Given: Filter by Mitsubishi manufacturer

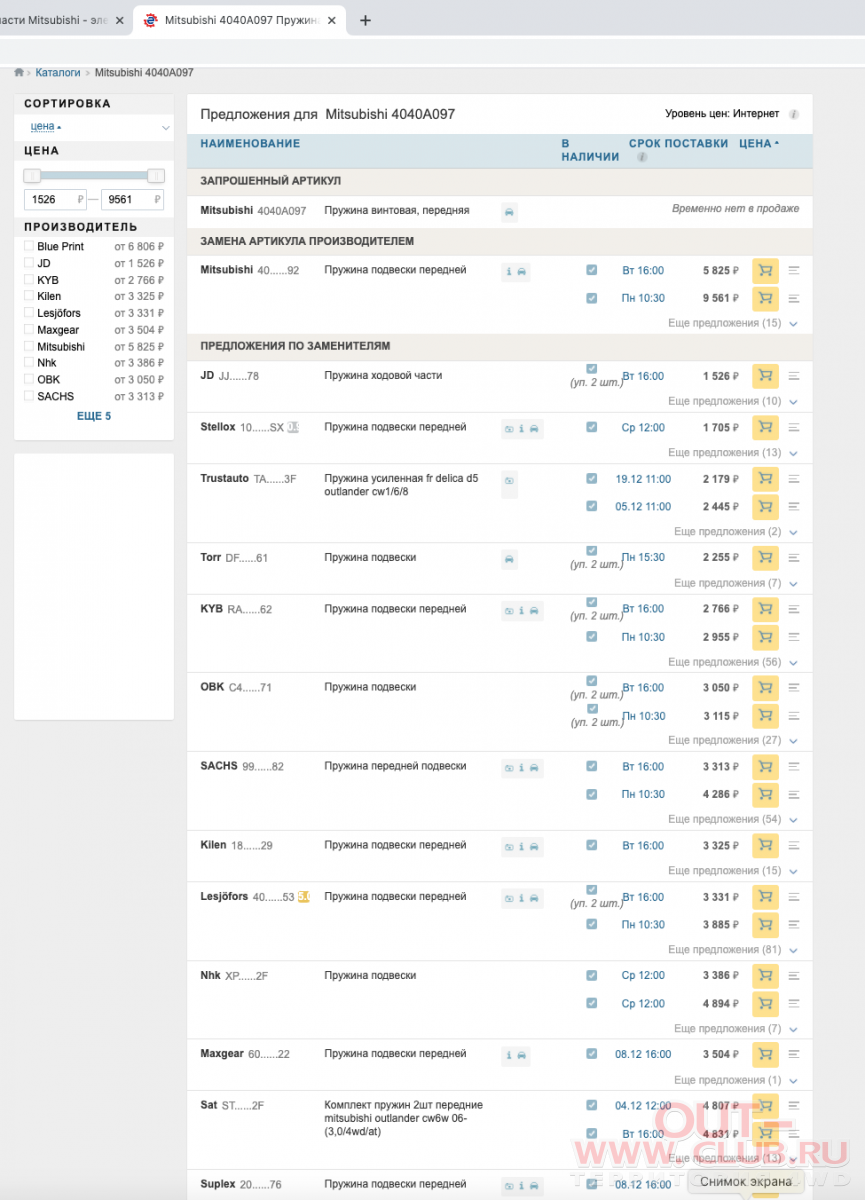Looking at the screenshot, I should pos(29,346).
